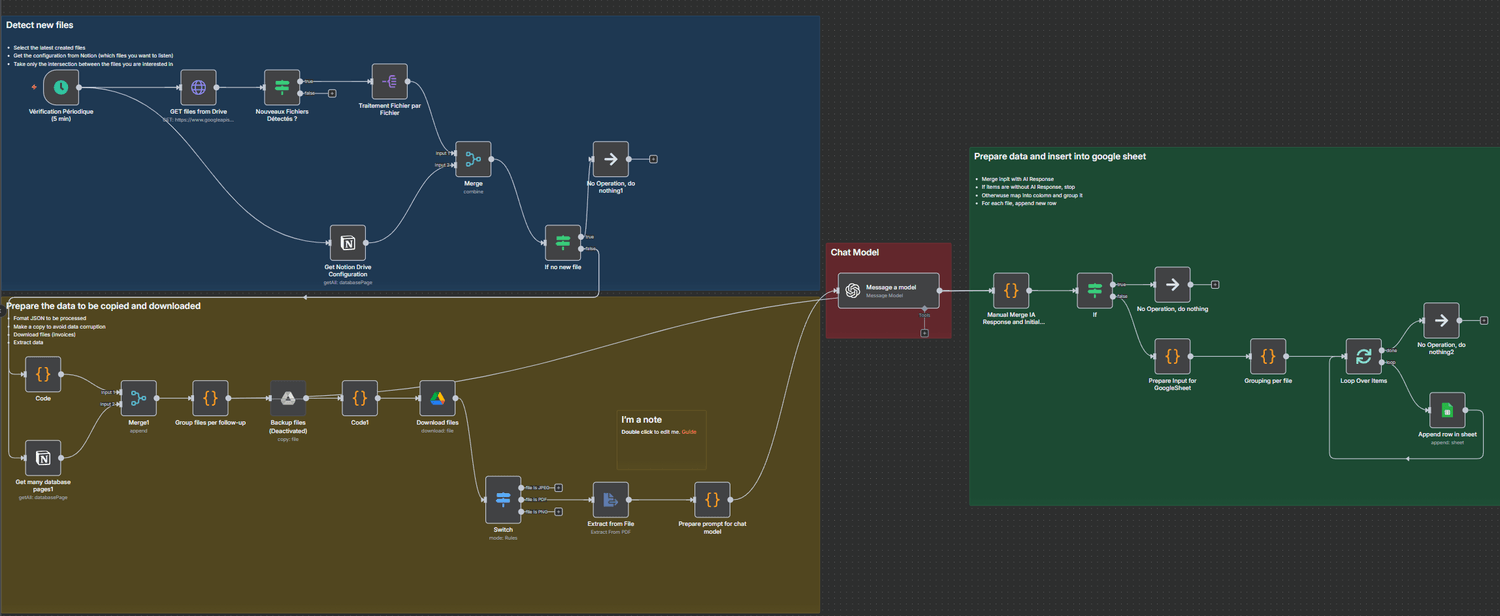Select the Vérification Périodique schedule trigger node

pos(61,88)
